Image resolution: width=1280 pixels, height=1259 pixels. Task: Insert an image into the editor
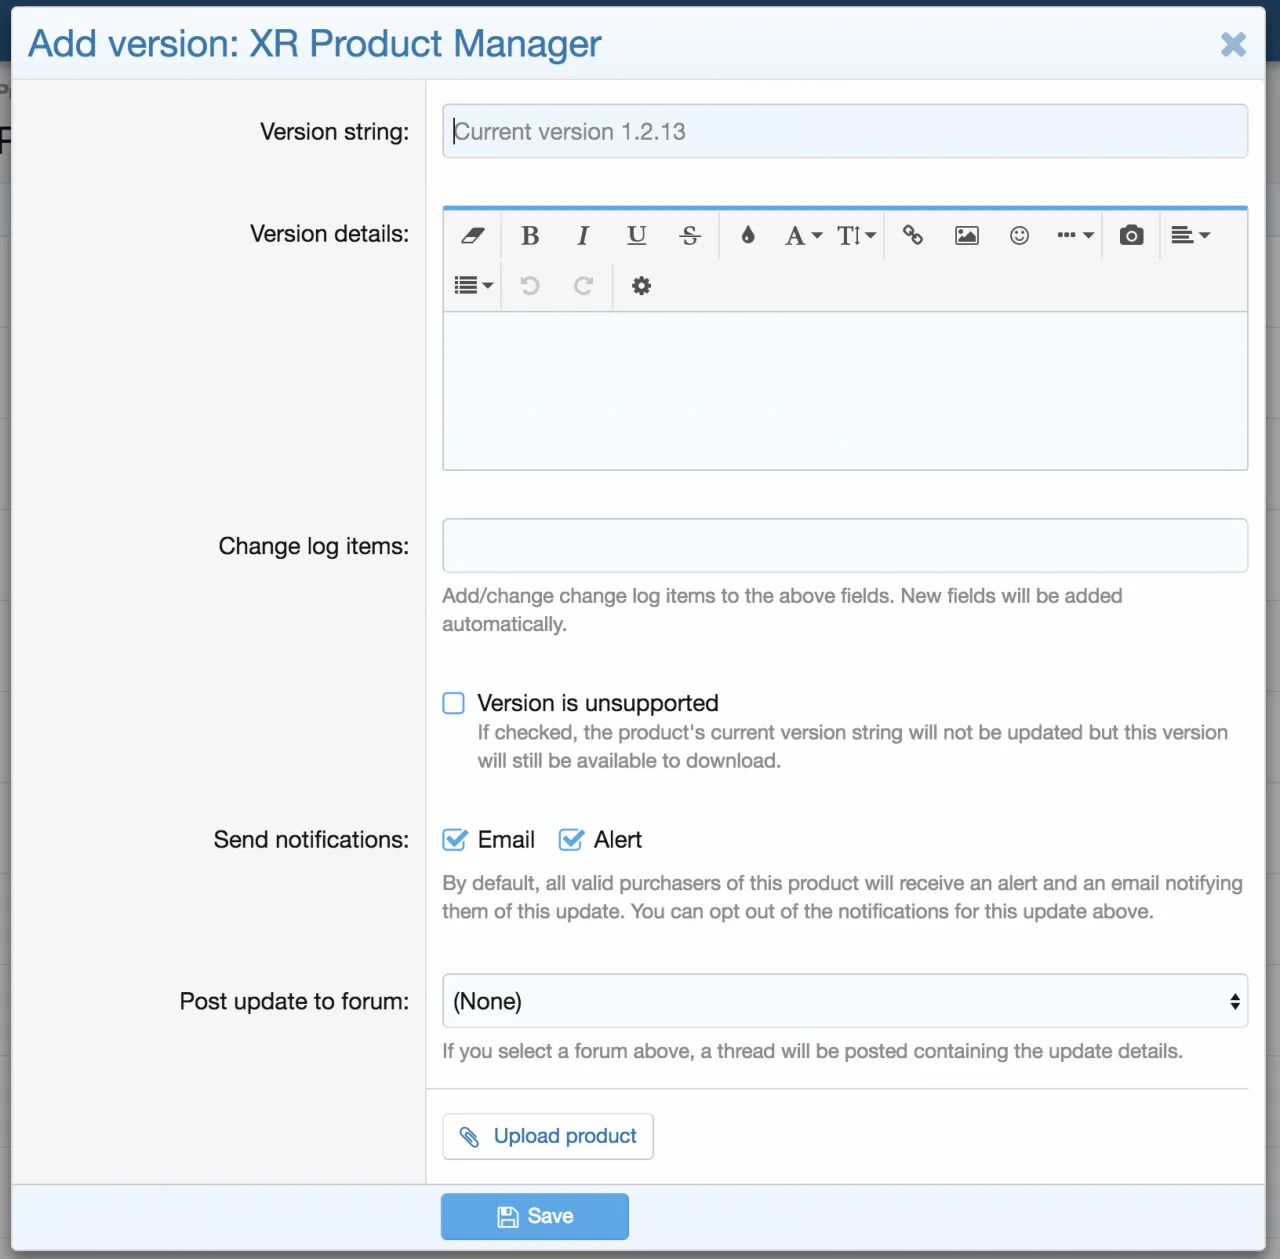click(966, 236)
